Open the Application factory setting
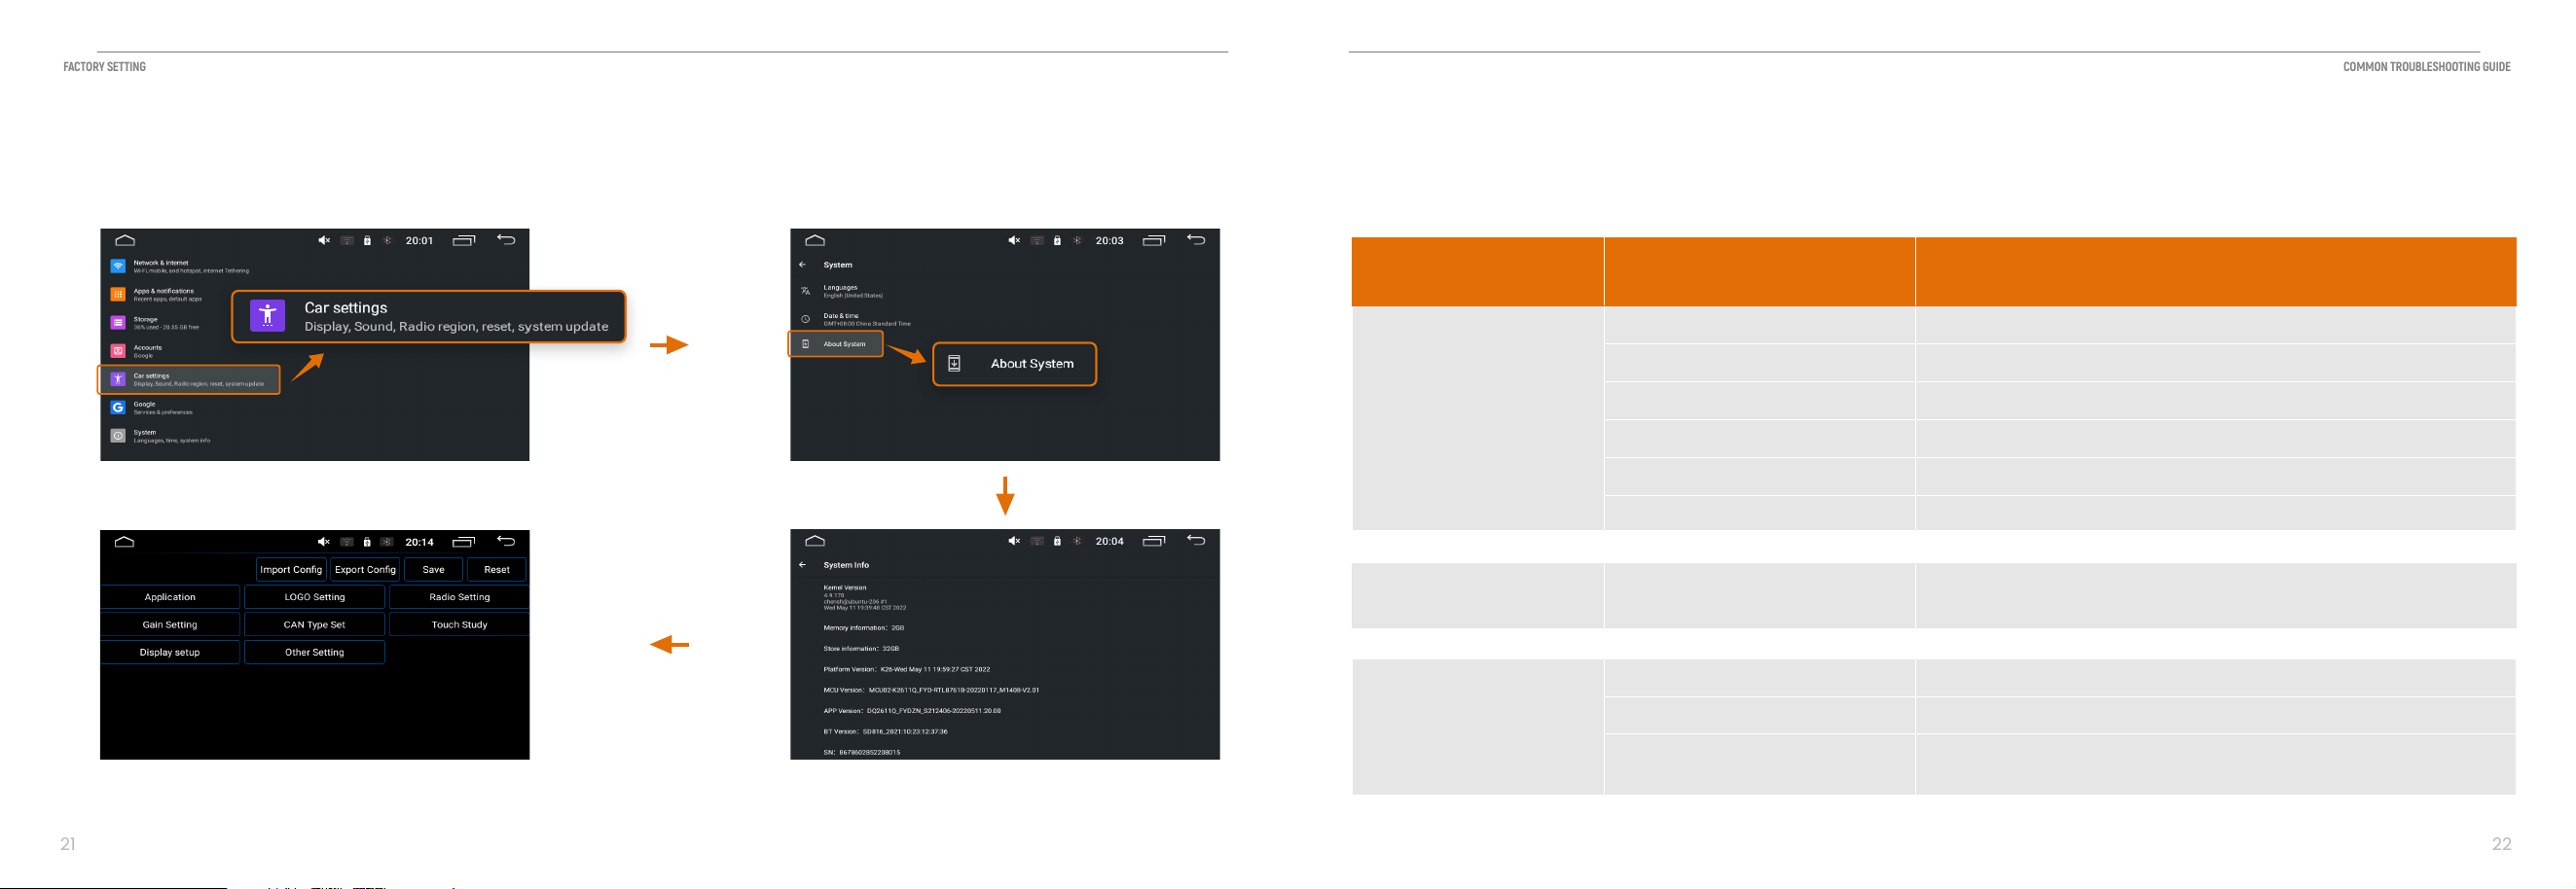The image size is (2576, 889). point(170,597)
